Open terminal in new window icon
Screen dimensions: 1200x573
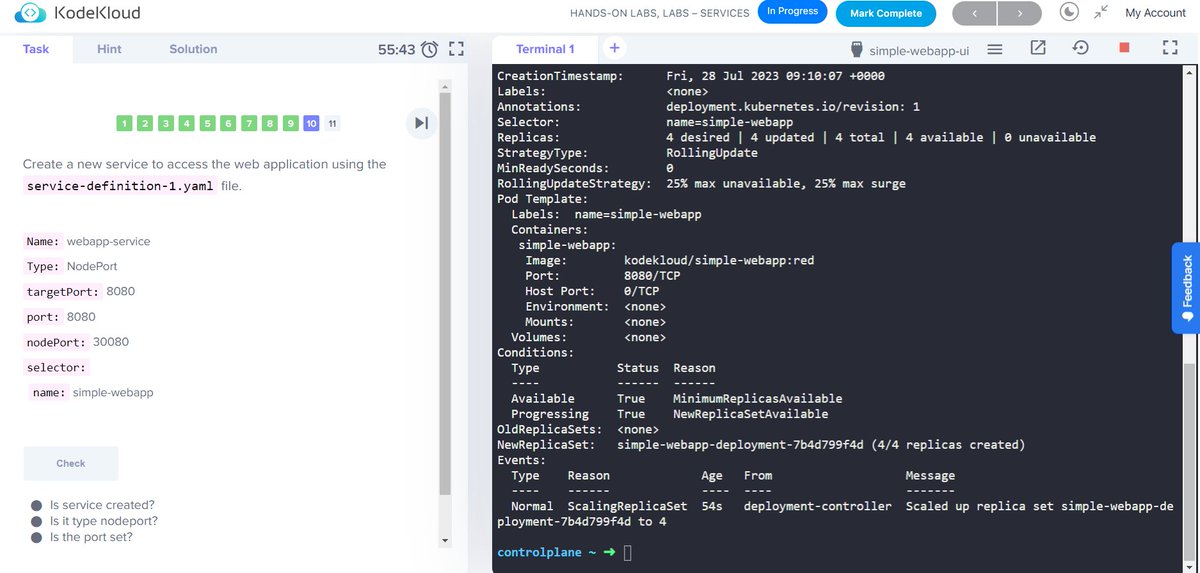point(1038,48)
